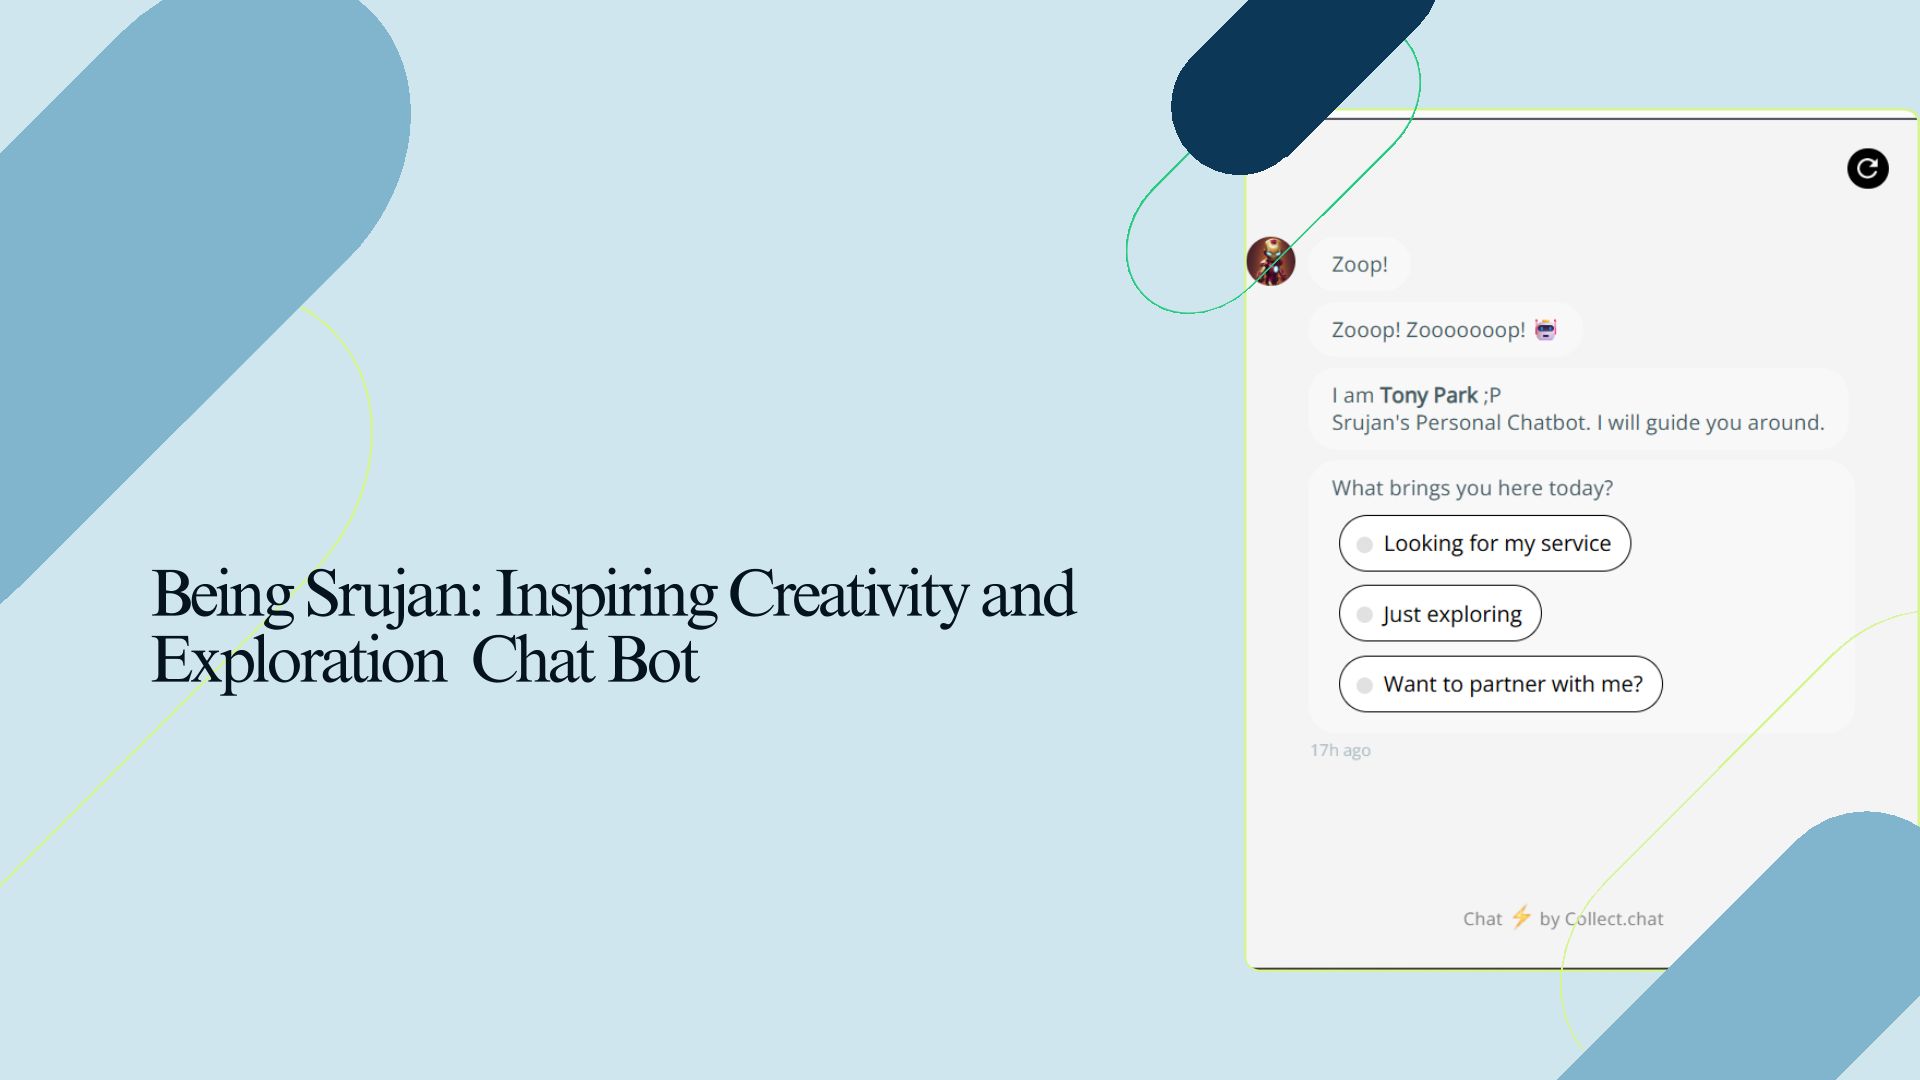Click the lightning bolt icon in footer

(x=1521, y=917)
